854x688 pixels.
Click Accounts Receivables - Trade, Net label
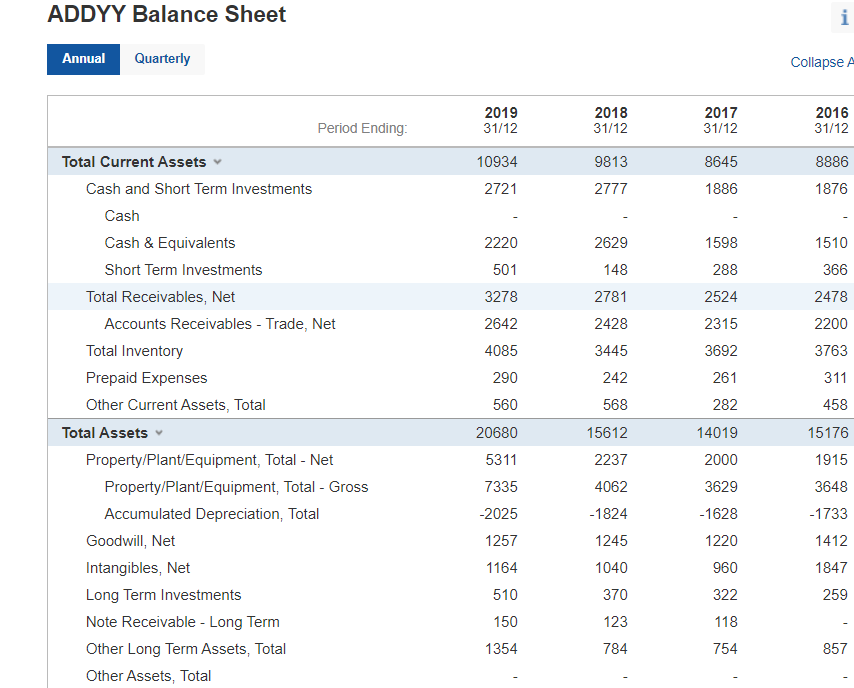(x=220, y=324)
